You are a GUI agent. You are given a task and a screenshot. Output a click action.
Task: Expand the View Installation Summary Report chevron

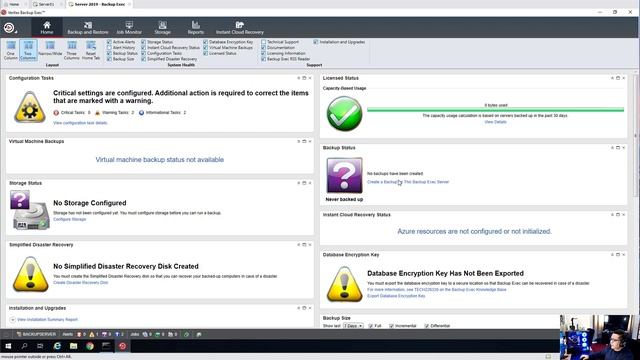[x=12, y=320]
